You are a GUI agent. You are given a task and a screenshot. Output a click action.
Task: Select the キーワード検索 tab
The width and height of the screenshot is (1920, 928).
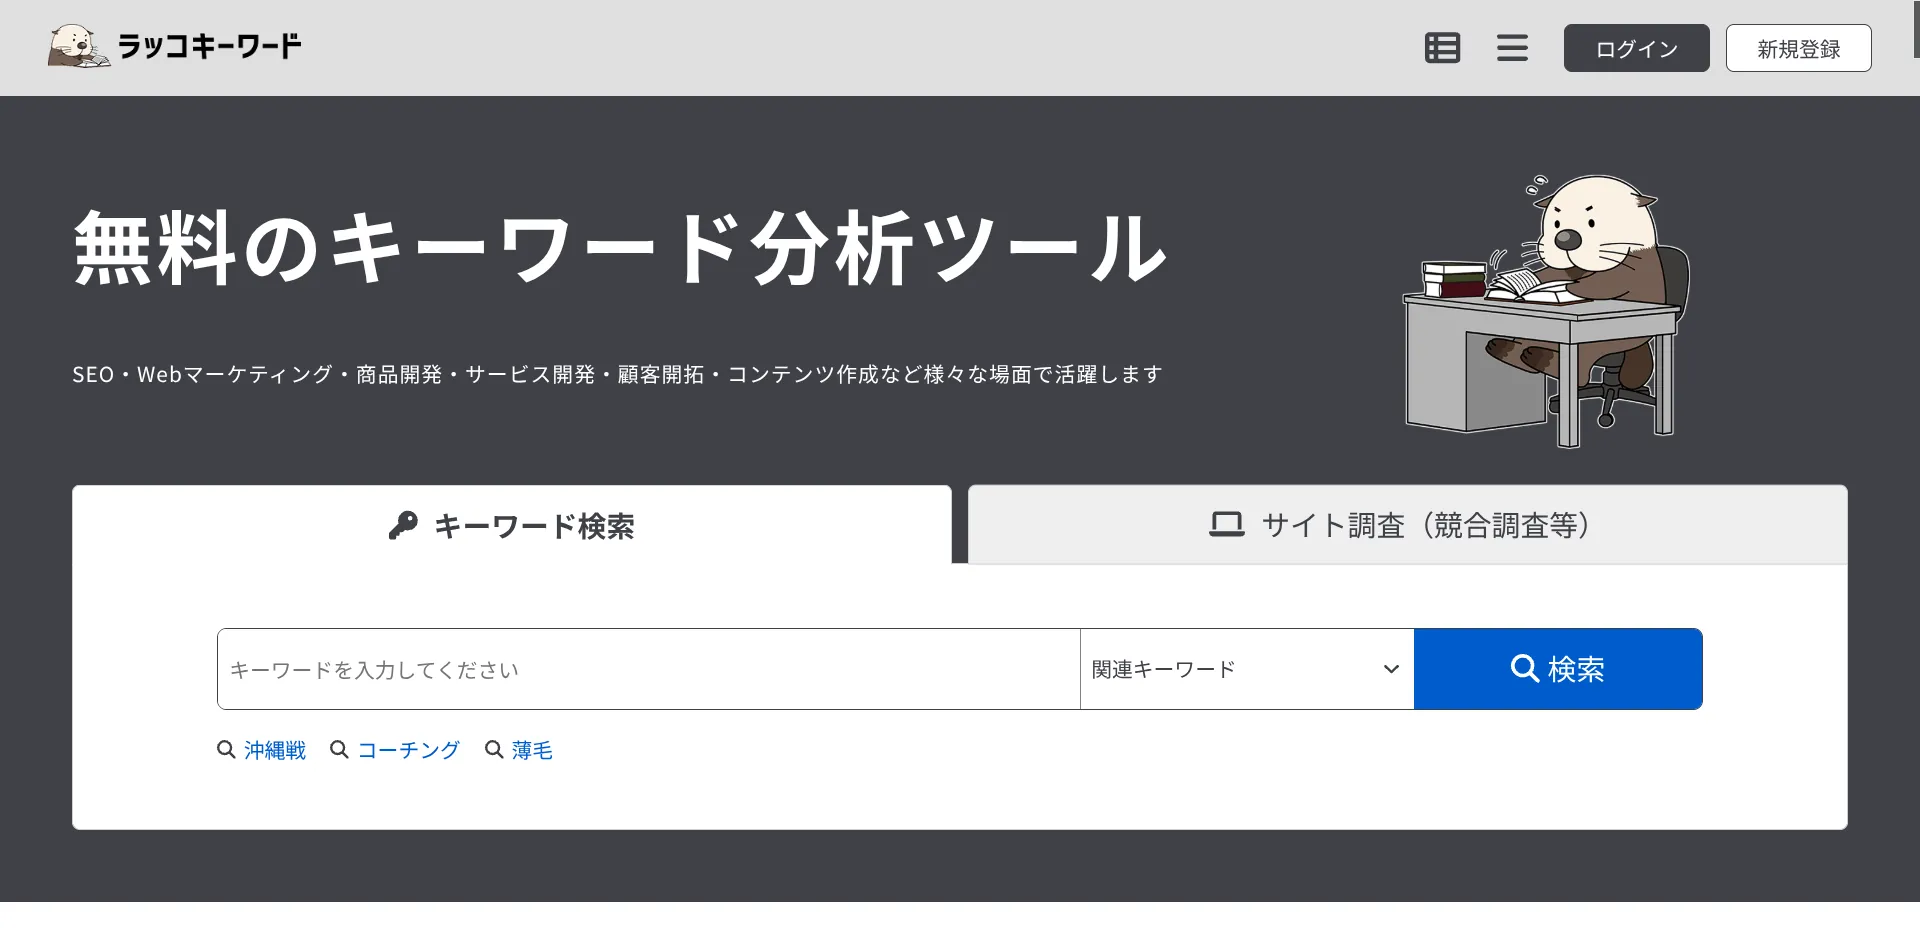511,525
